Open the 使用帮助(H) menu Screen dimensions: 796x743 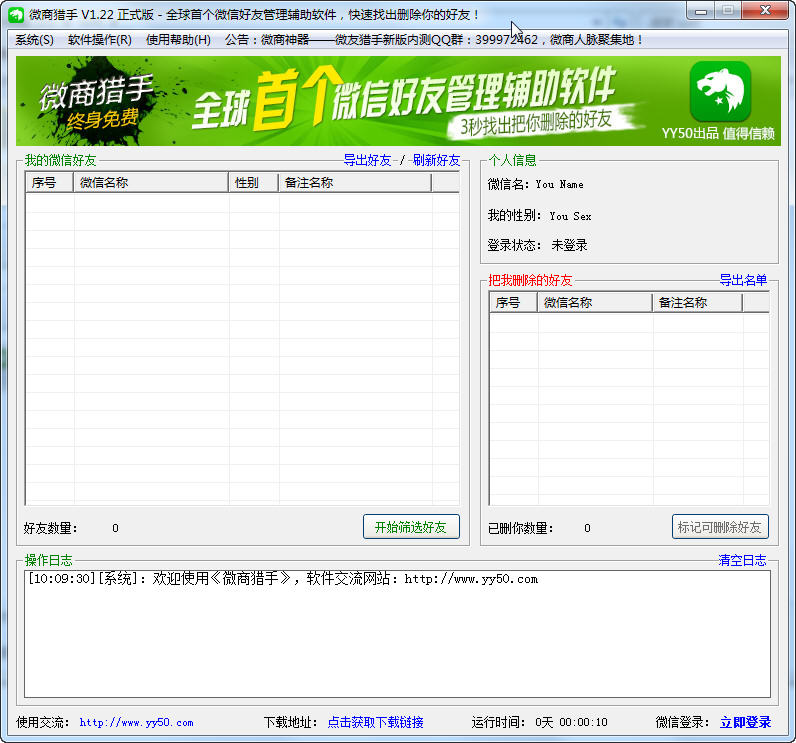point(178,40)
